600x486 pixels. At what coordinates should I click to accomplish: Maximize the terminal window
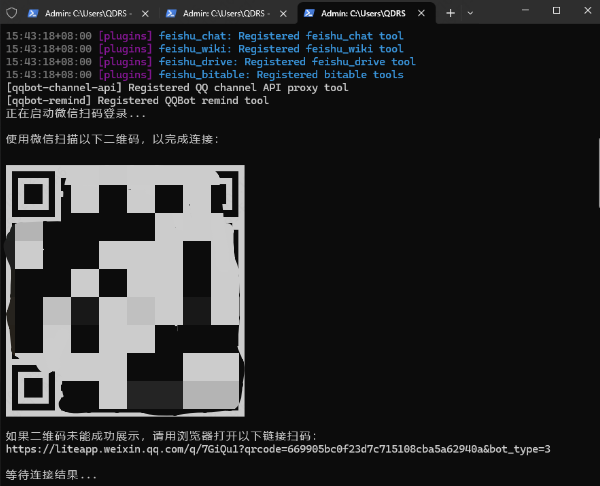point(556,11)
